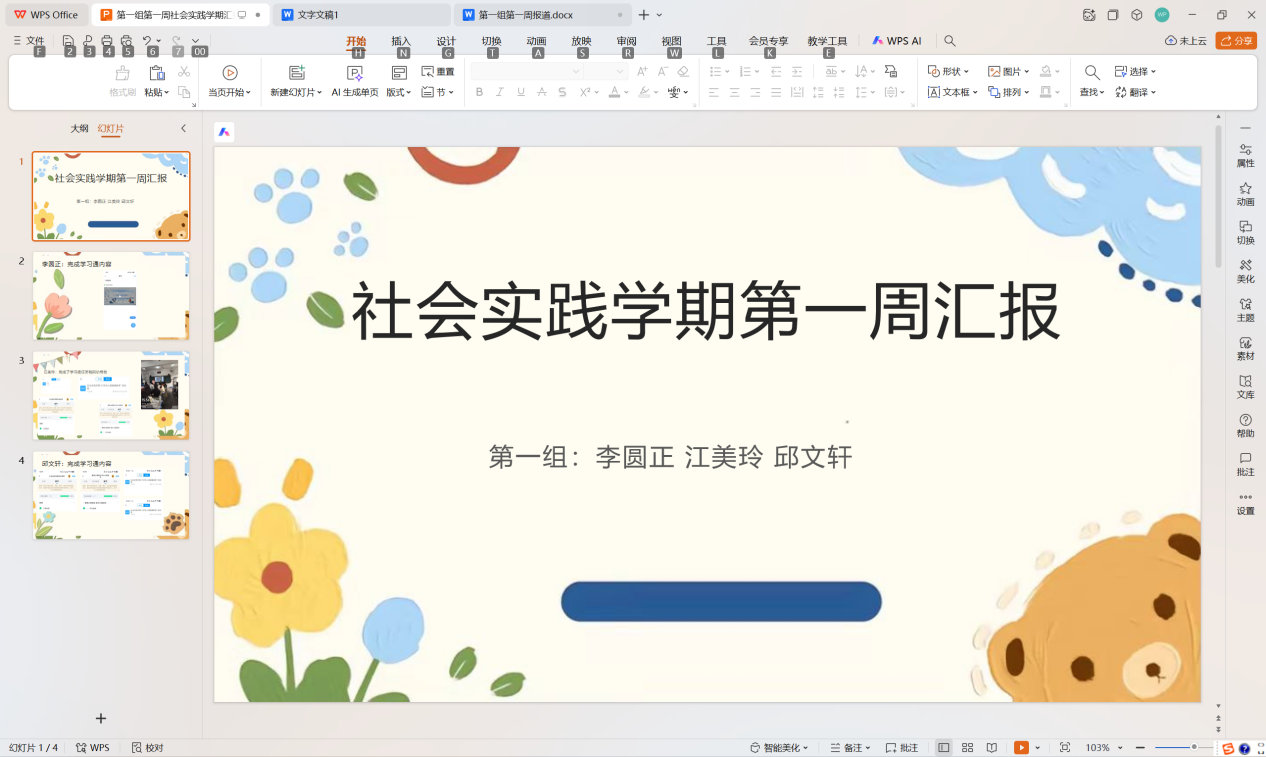Open the 智能美化 dropdown in status bar
This screenshot has height=757, width=1266.
[x=780, y=747]
